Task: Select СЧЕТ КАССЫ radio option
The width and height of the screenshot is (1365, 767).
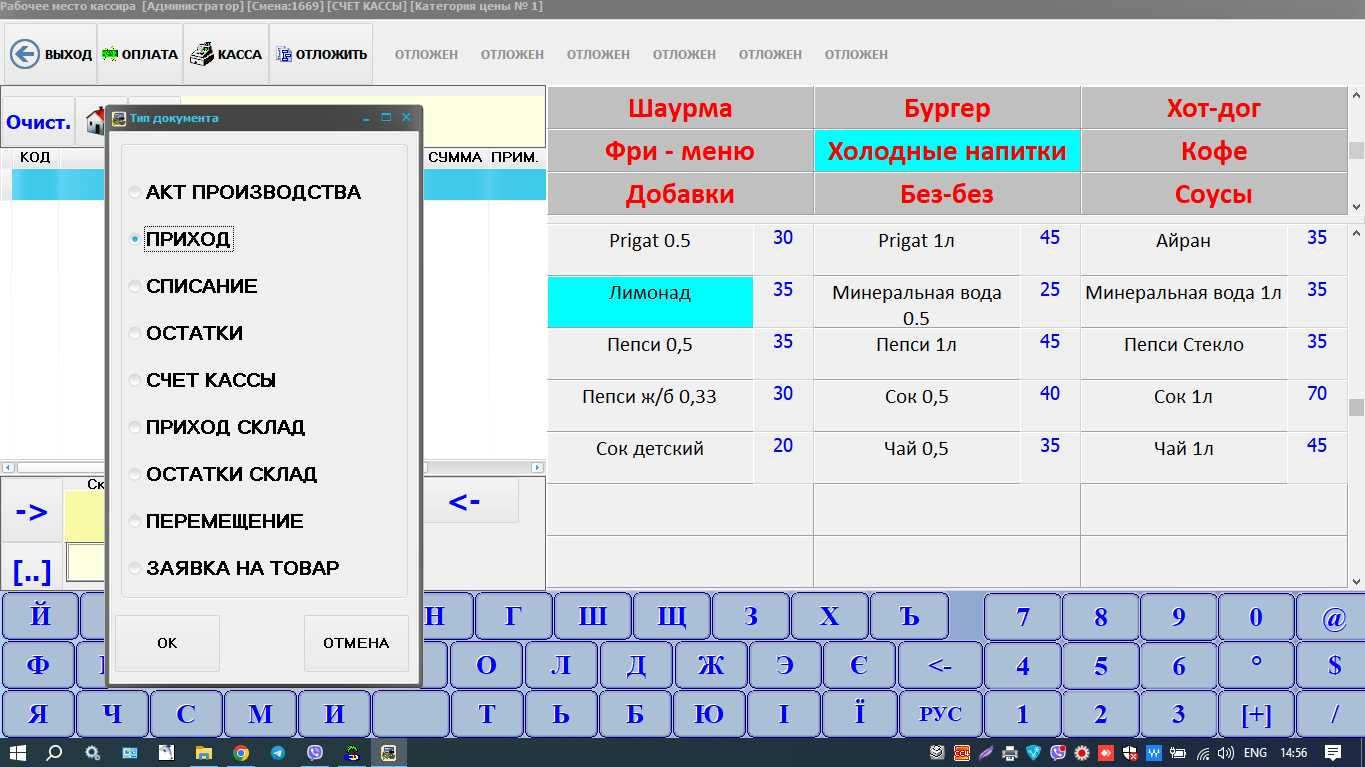Action: [202, 380]
